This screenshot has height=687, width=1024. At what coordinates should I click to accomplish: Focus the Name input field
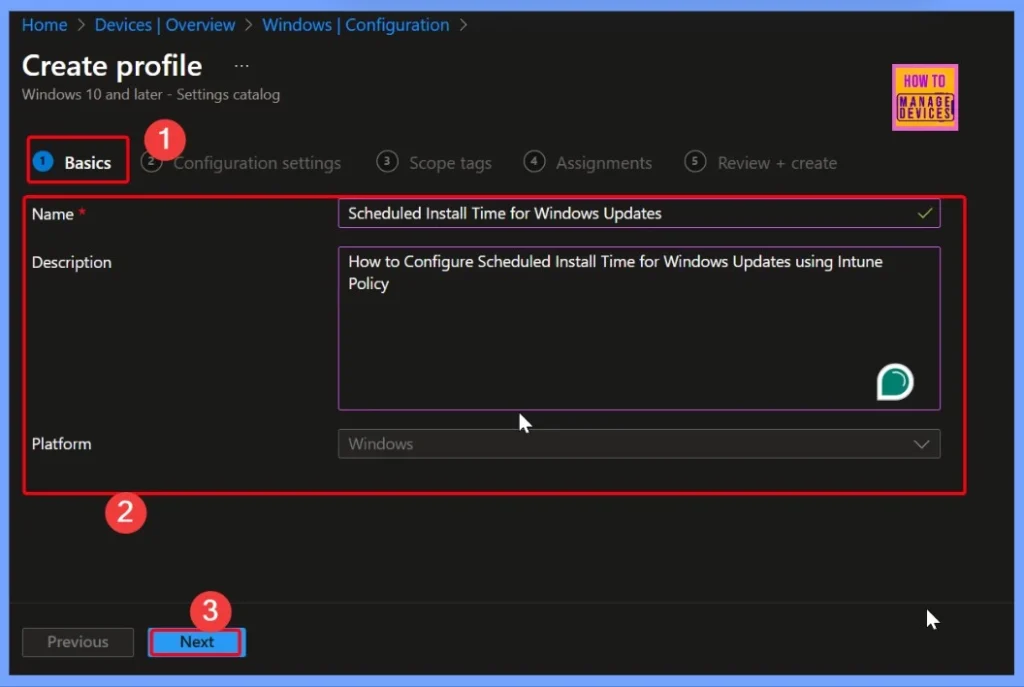(639, 214)
